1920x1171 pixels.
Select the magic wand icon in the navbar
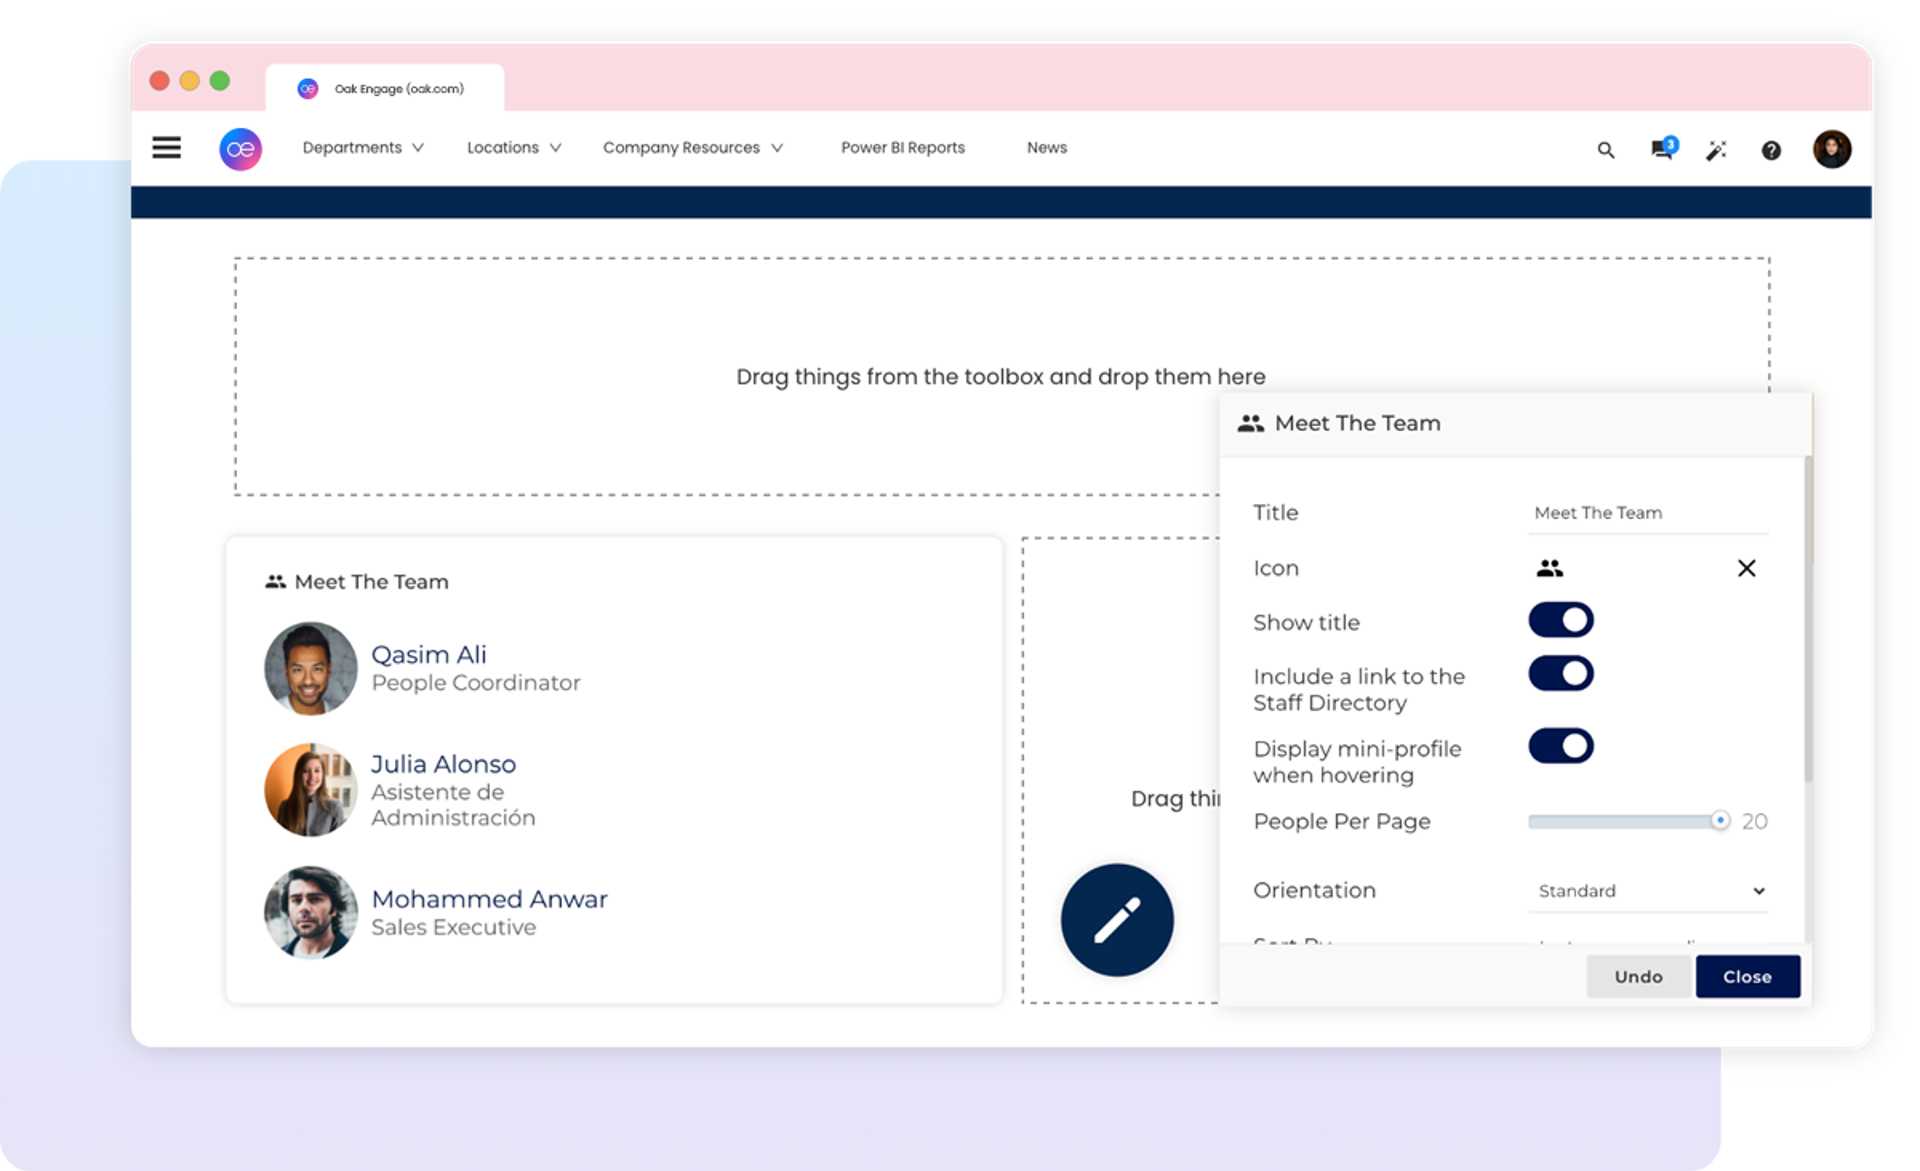[x=1717, y=149]
